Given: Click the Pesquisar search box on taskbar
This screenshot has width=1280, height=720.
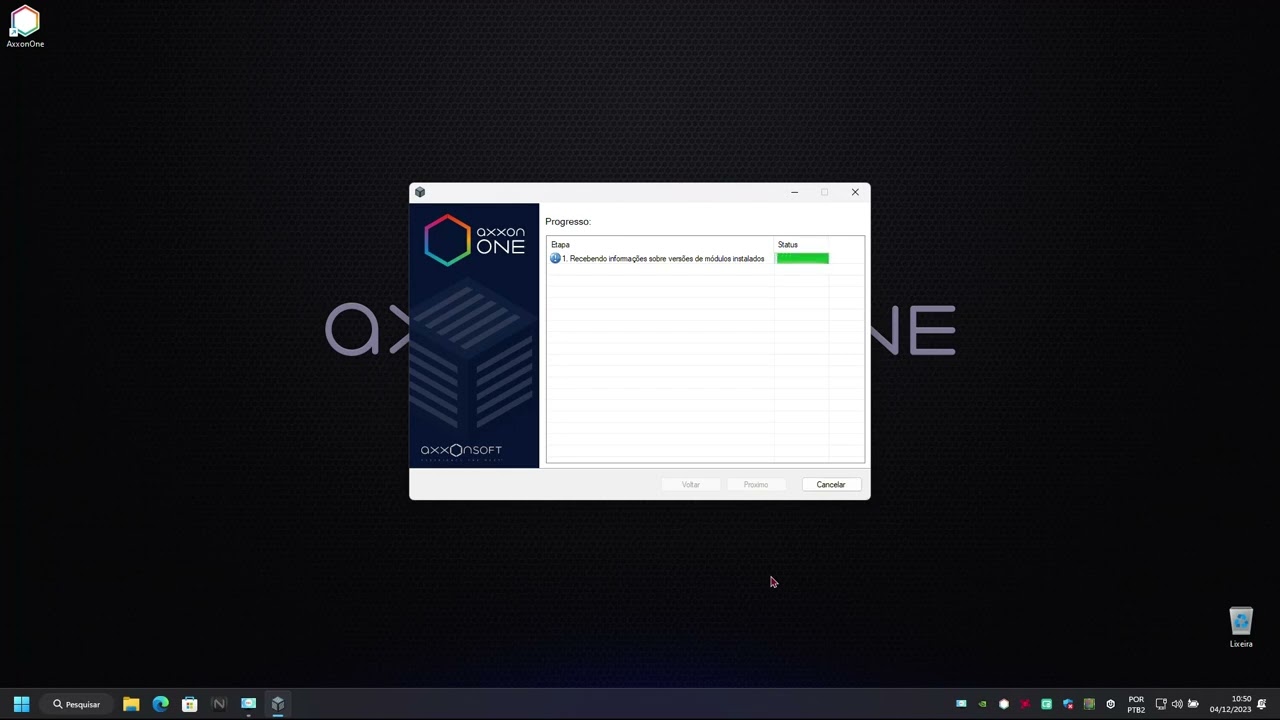Looking at the screenshot, I should 78,704.
